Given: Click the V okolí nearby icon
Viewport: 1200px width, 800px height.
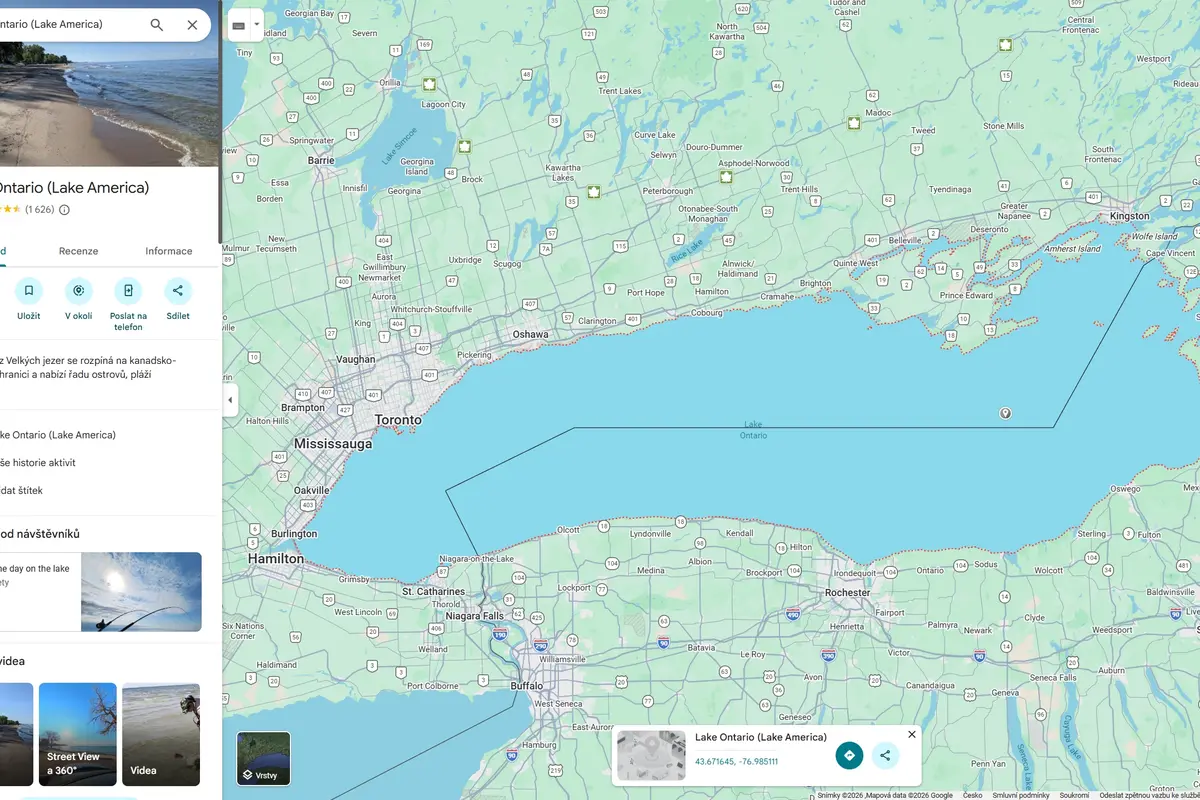Looking at the screenshot, I should click(x=79, y=291).
